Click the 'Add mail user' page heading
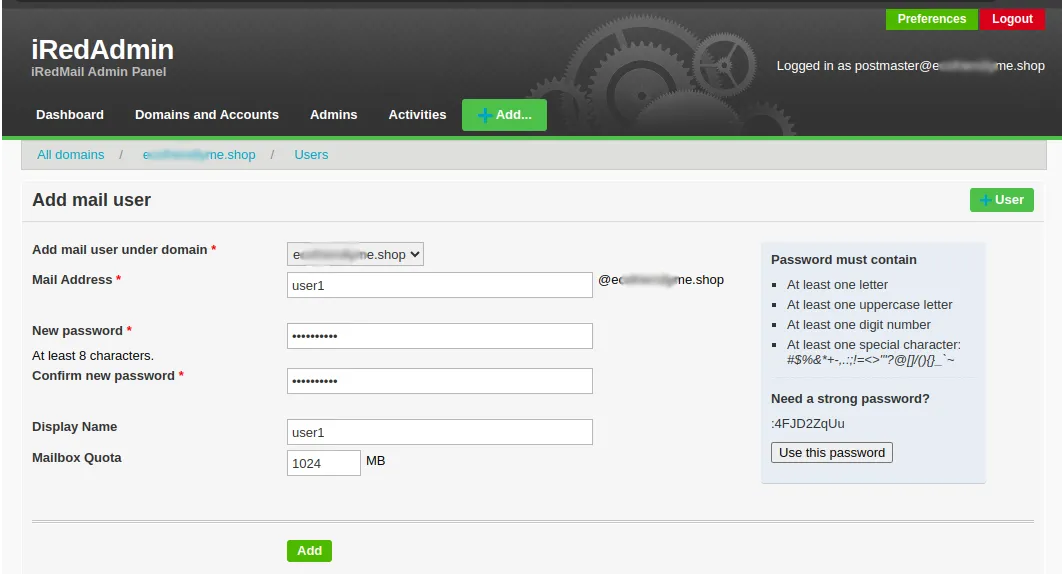This screenshot has height=574, width=1062. click(91, 200)
